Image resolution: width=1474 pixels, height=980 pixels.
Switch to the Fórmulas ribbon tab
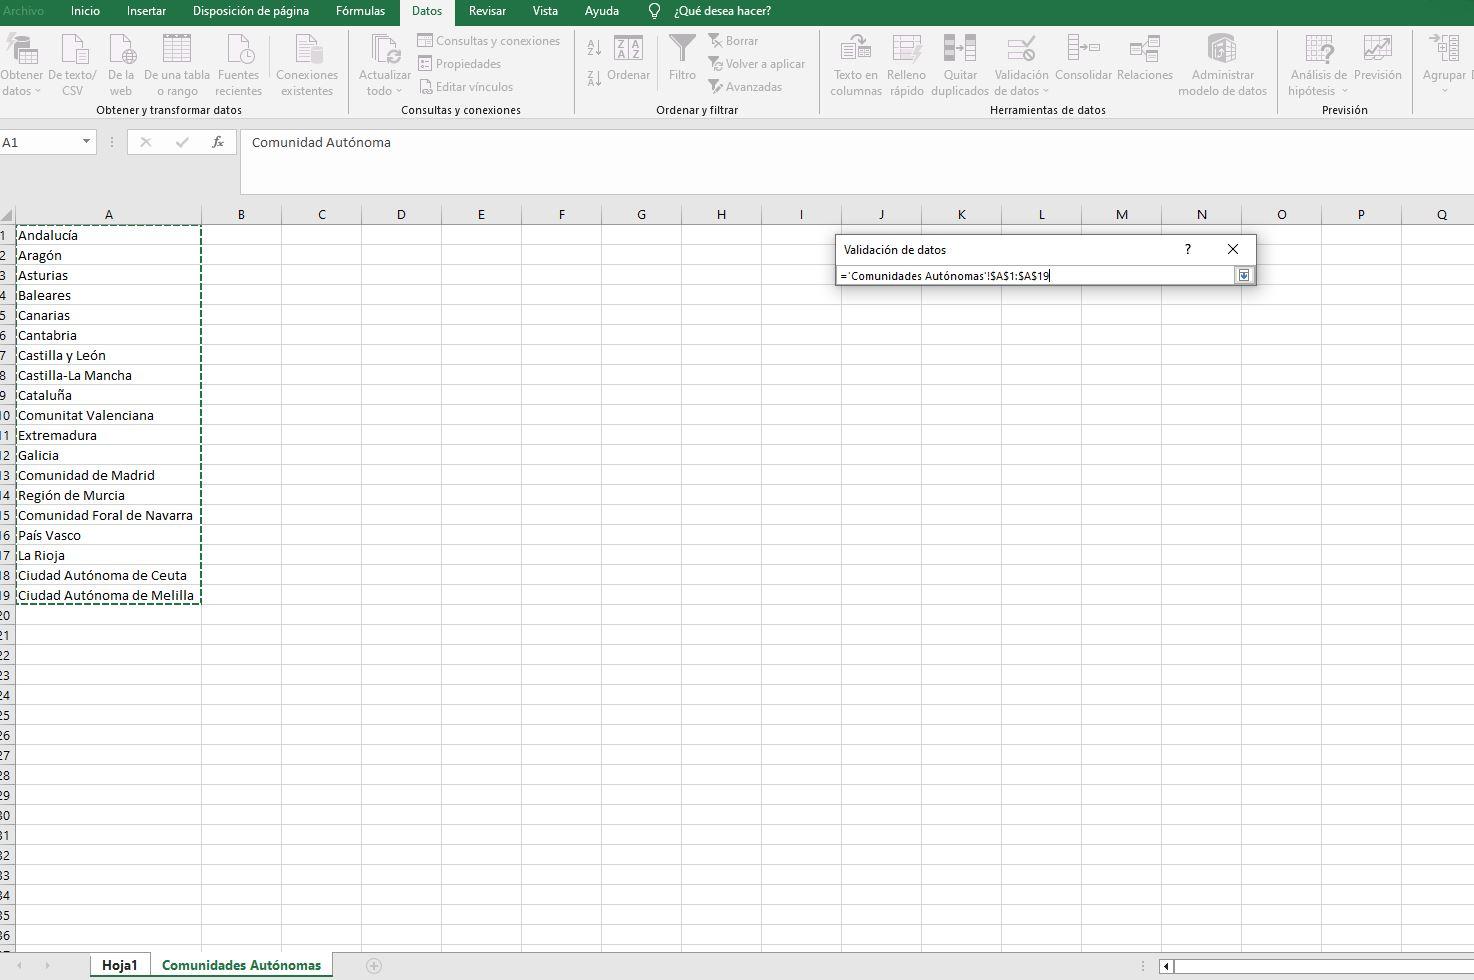click(360, 11)
